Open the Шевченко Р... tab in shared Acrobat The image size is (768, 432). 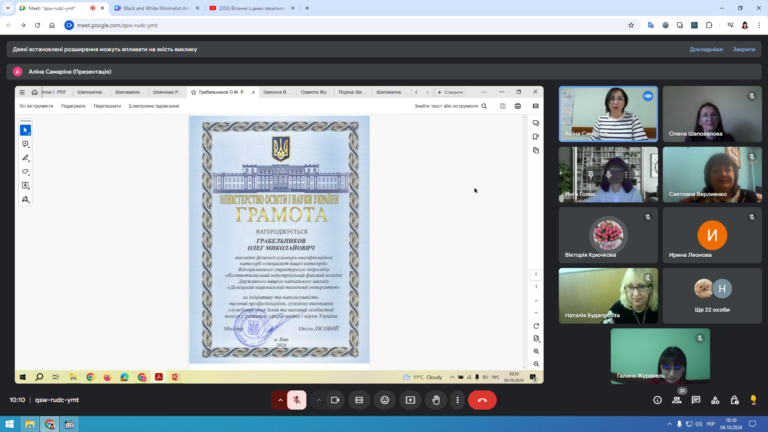click(167, 92)
